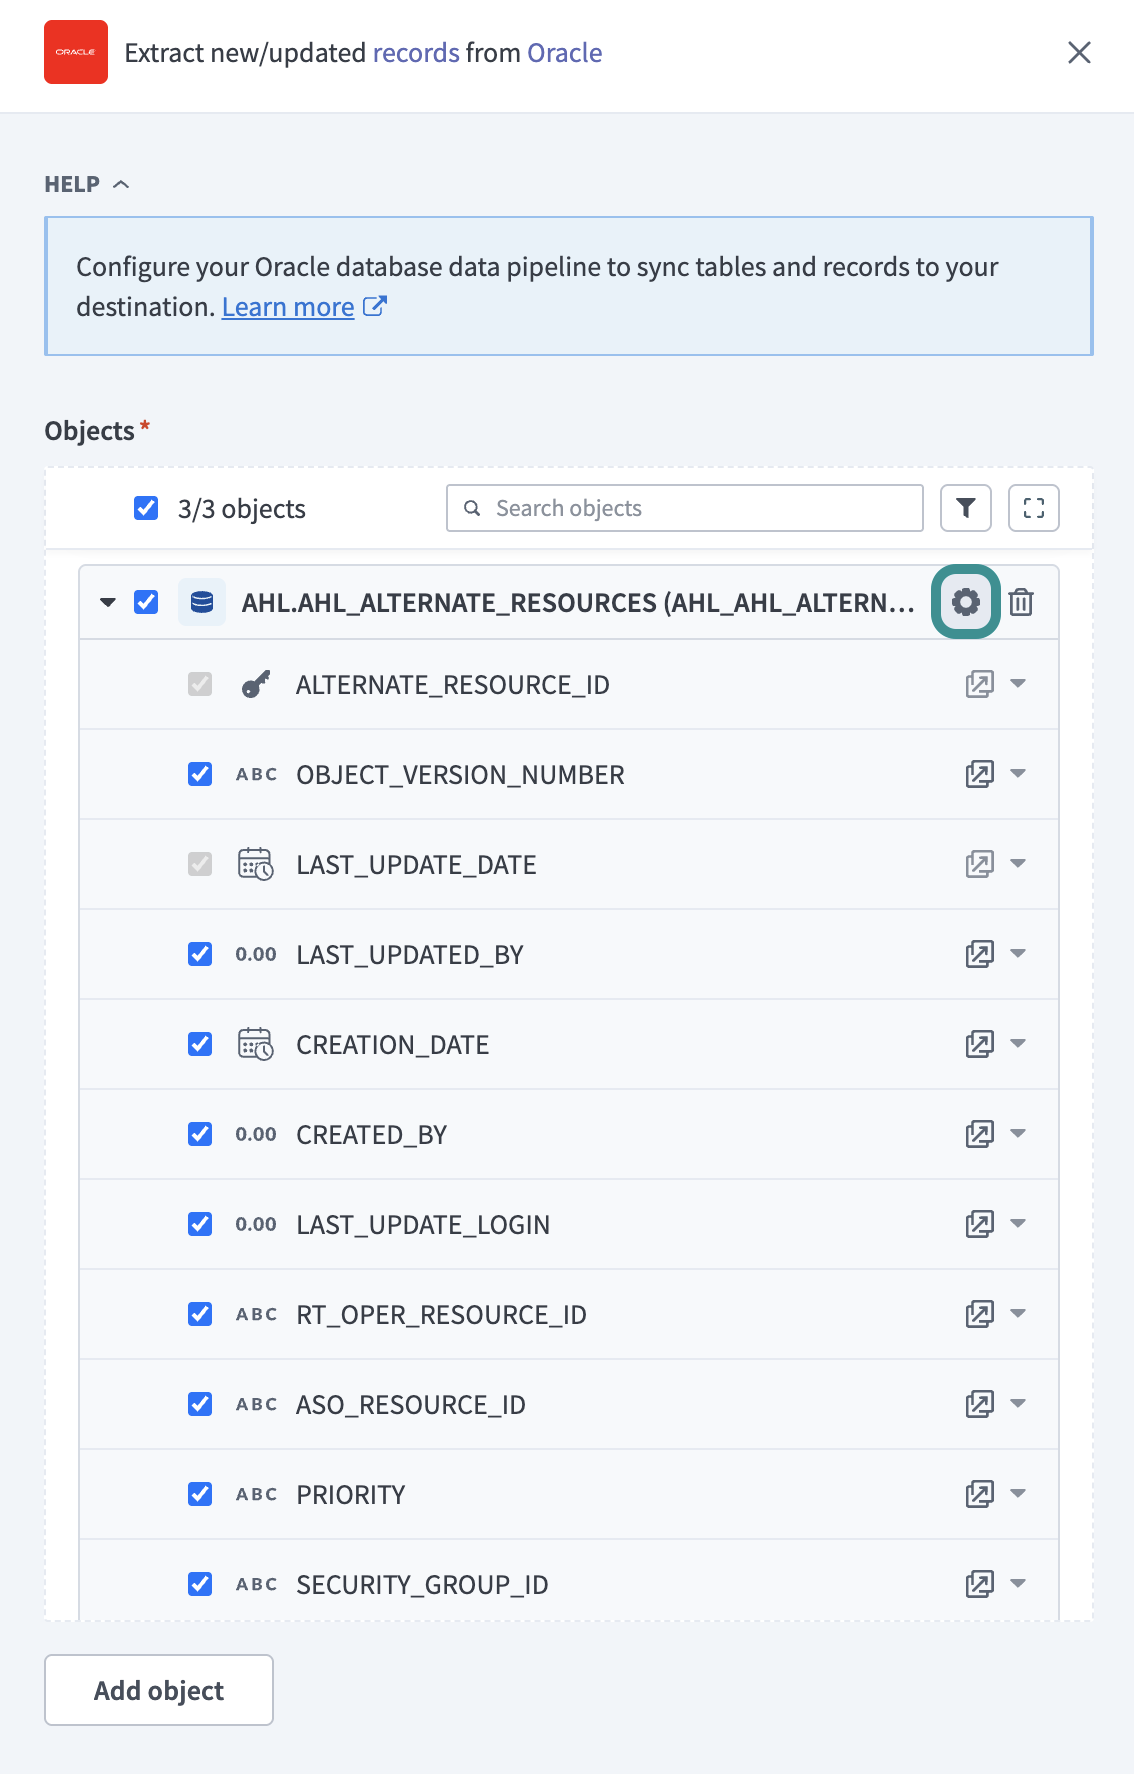Image resolution: width=1134 pixels, height=1774 pixels.
Task: Click mapping icon in PRIORITY row
Action: tap(979, 1494)
